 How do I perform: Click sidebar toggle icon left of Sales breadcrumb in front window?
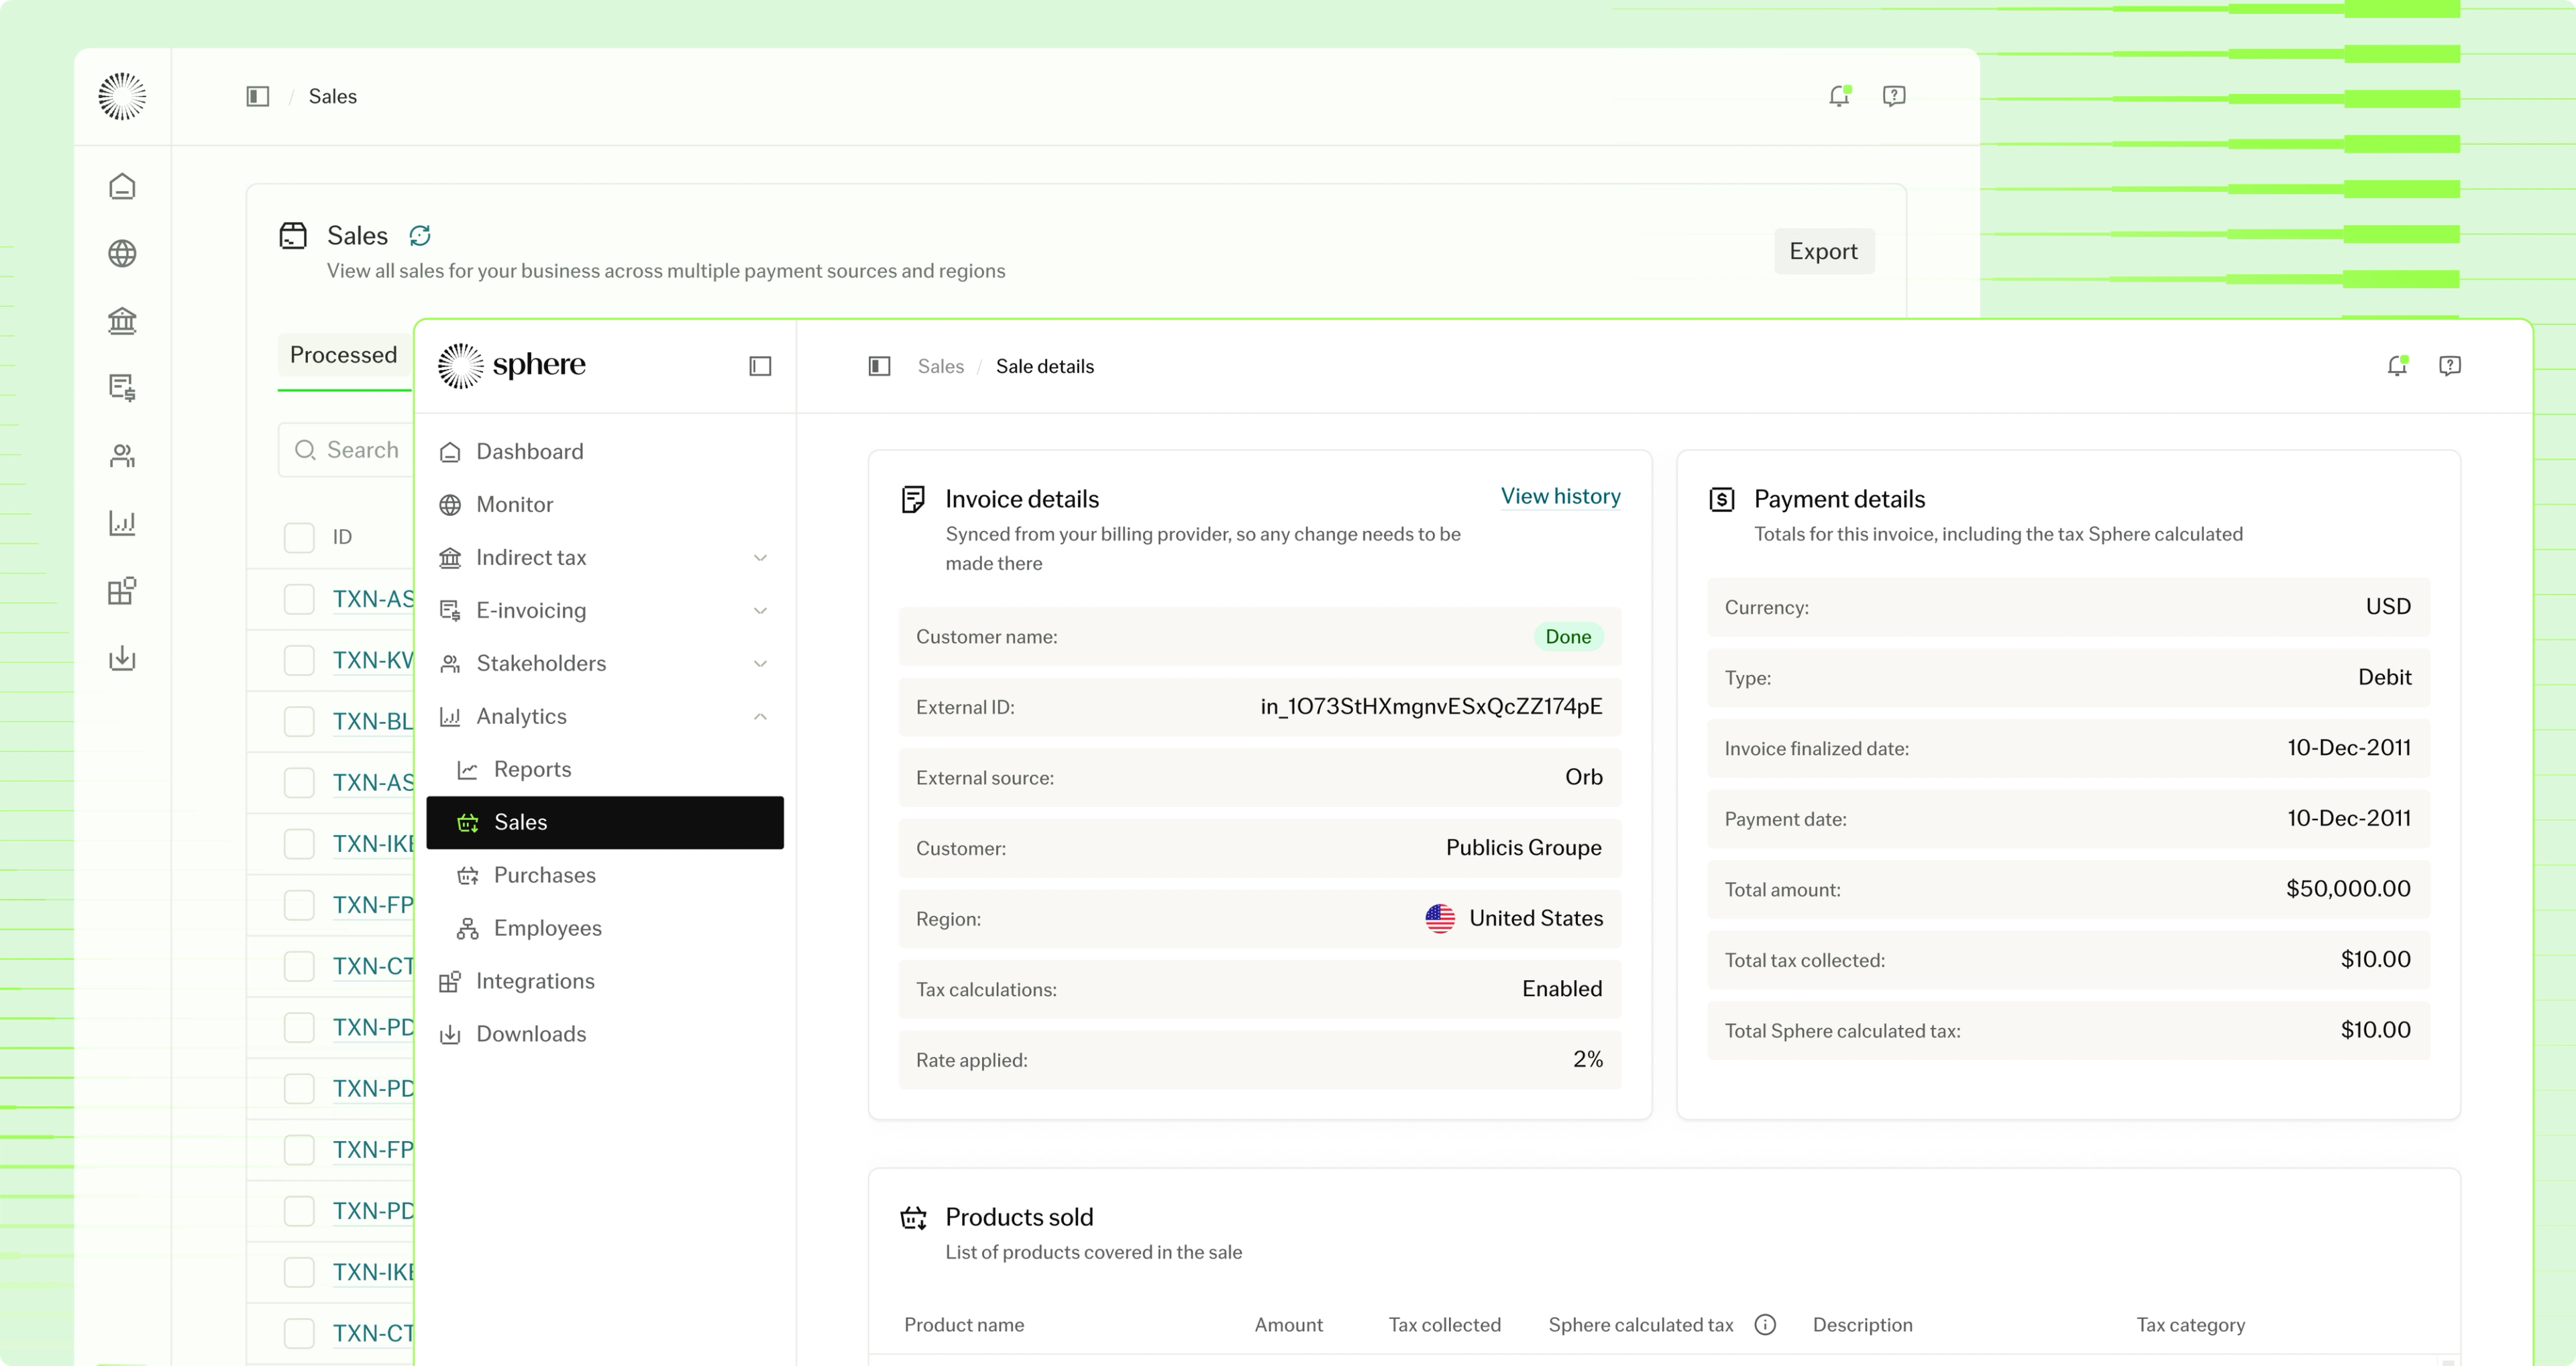pyautogui.click(x=880, y=366)
